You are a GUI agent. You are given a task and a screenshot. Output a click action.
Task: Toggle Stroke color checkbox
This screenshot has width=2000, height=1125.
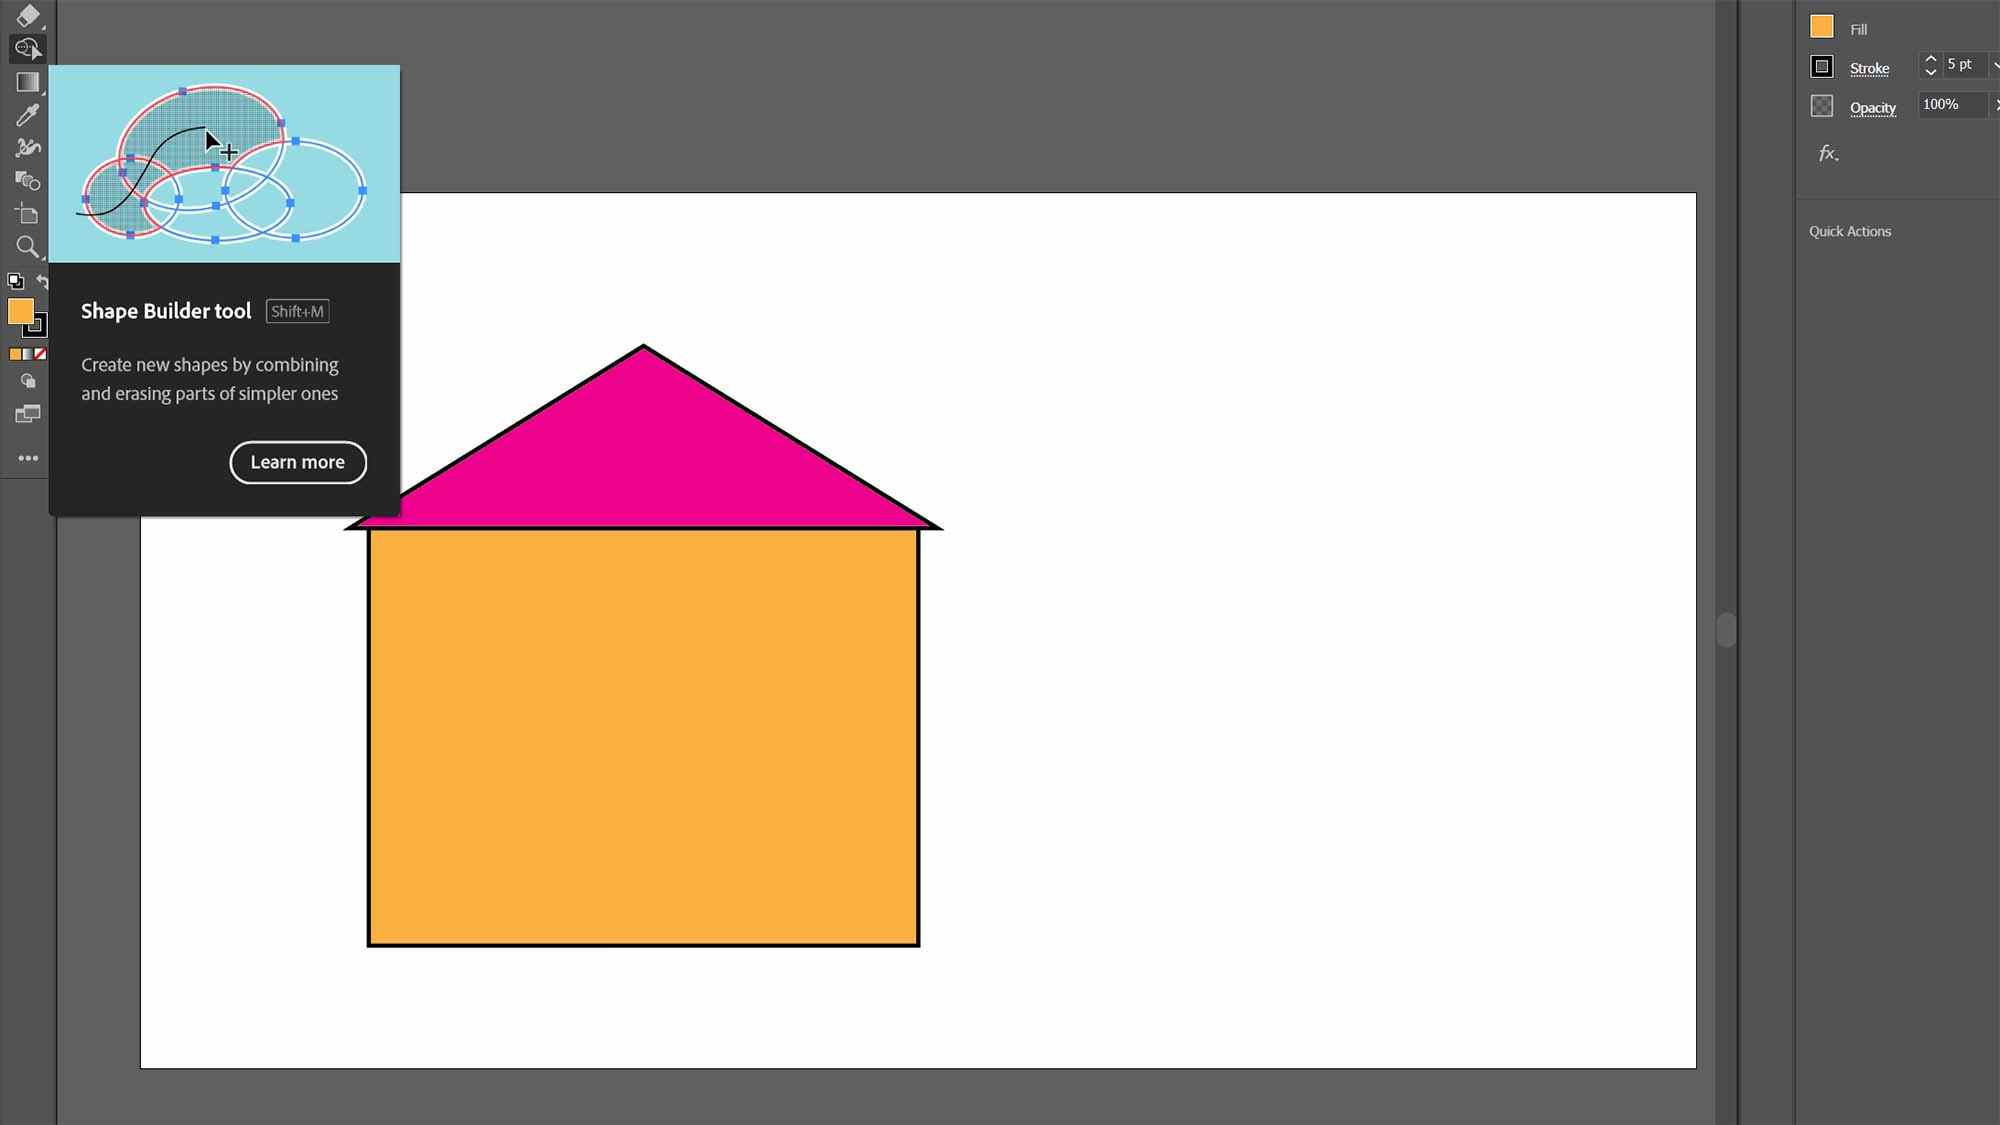[x=1823, y=65]
